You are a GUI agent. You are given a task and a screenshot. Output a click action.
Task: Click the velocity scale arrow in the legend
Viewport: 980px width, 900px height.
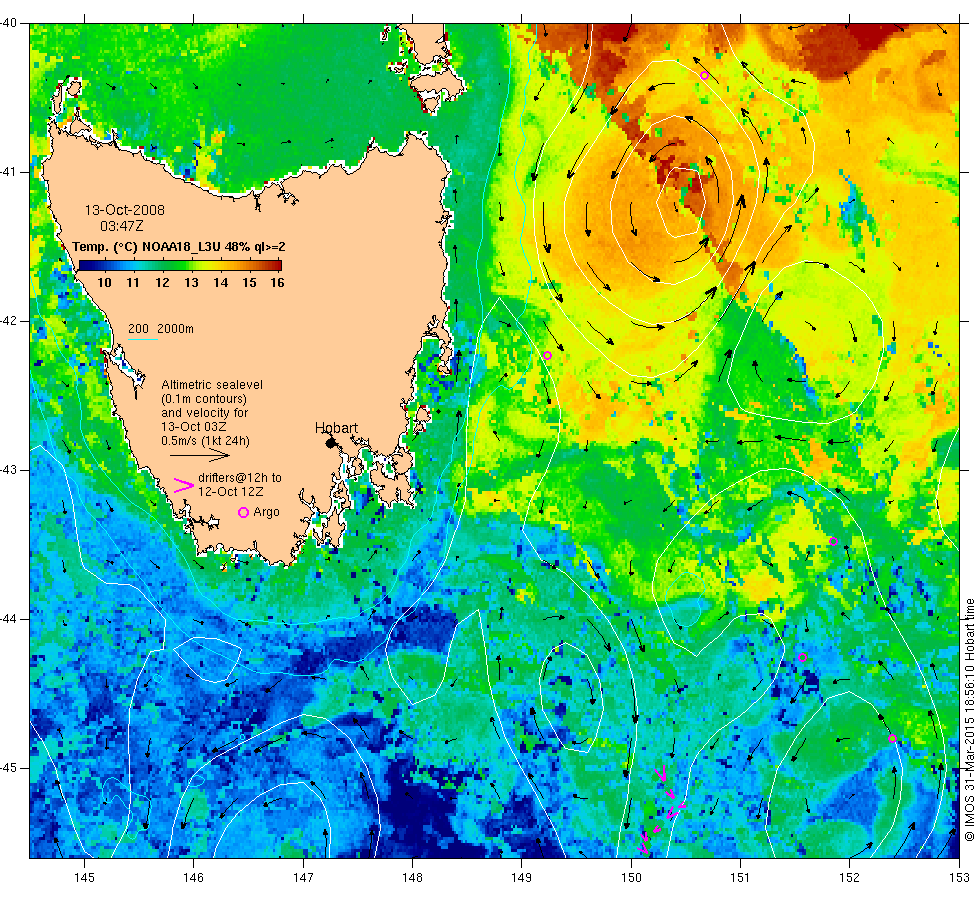[x=200, y=456]
